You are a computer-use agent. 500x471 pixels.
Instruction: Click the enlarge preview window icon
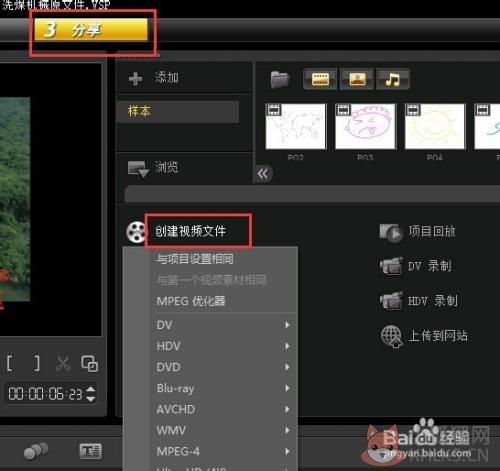point(90,363)
